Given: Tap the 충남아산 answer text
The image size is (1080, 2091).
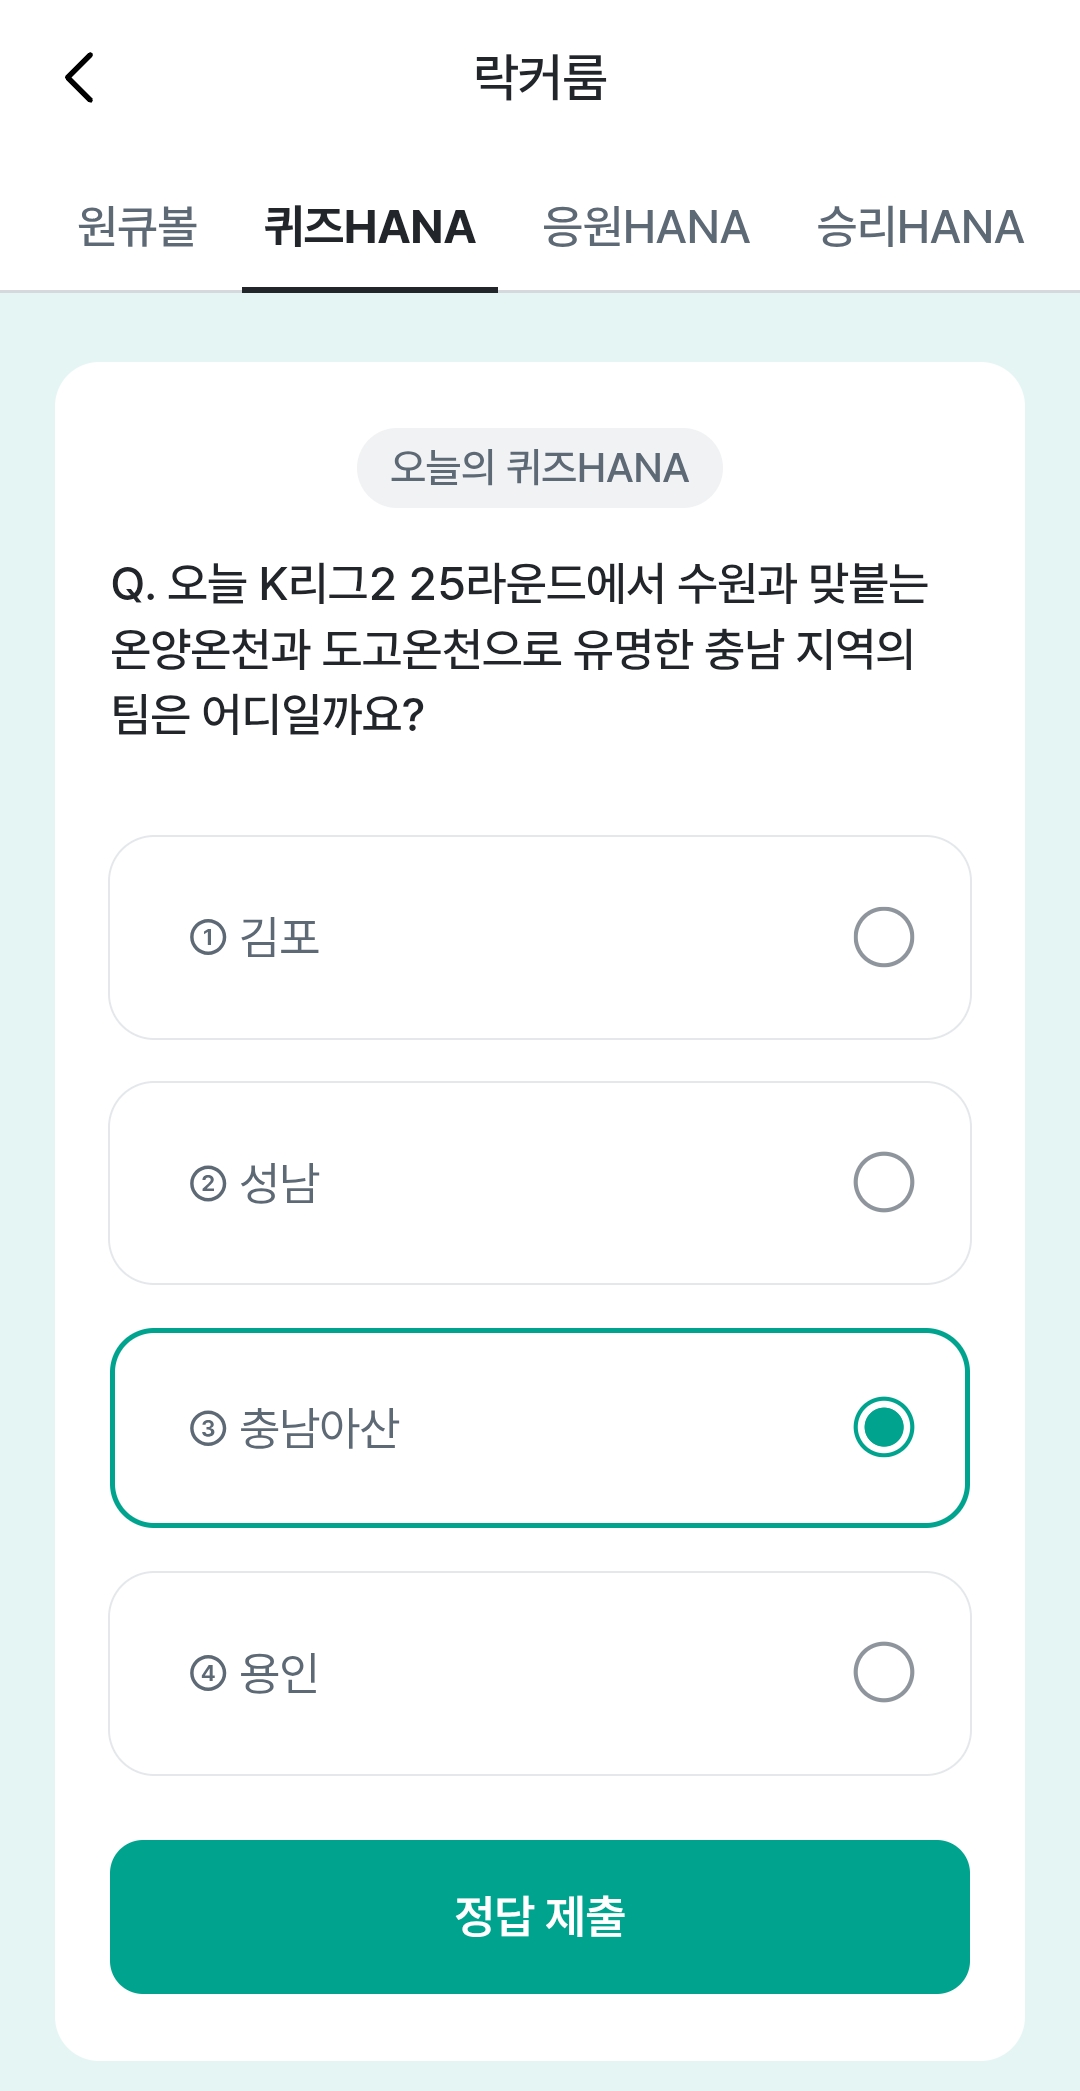Looking at the screenshot, I should pyautogui.click(x=319, y=1428).
